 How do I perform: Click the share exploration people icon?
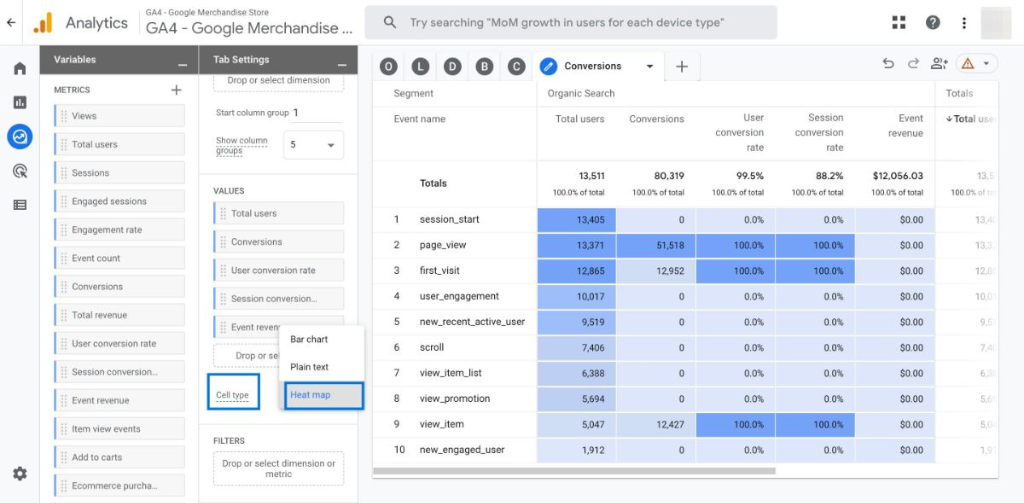939,63
